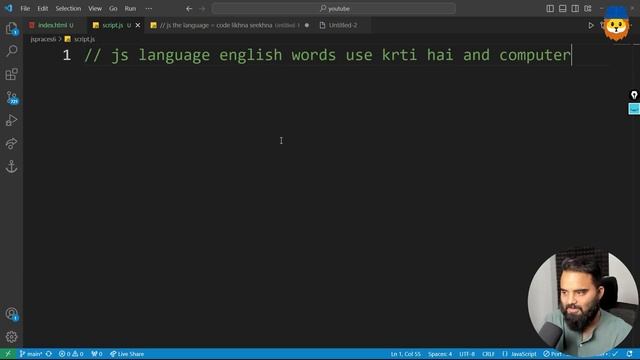Open the File menu
Screen dimensions: 640x360
point(25,9)
